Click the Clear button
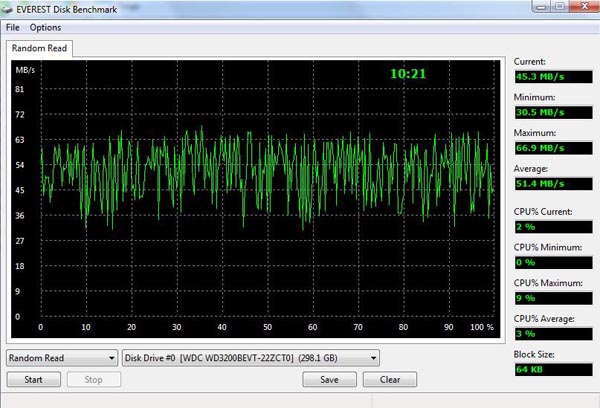The width and height of the screenshot is (600, 408). click(x=390, y=380)
